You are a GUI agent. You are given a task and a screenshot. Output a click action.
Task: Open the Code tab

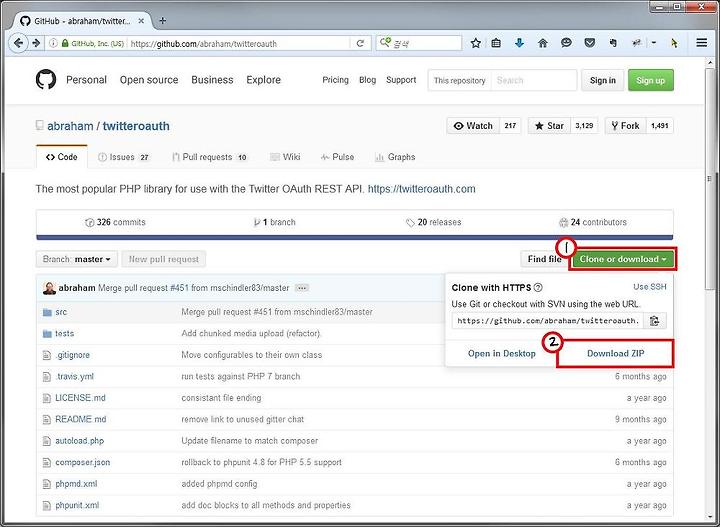point(62,157)
